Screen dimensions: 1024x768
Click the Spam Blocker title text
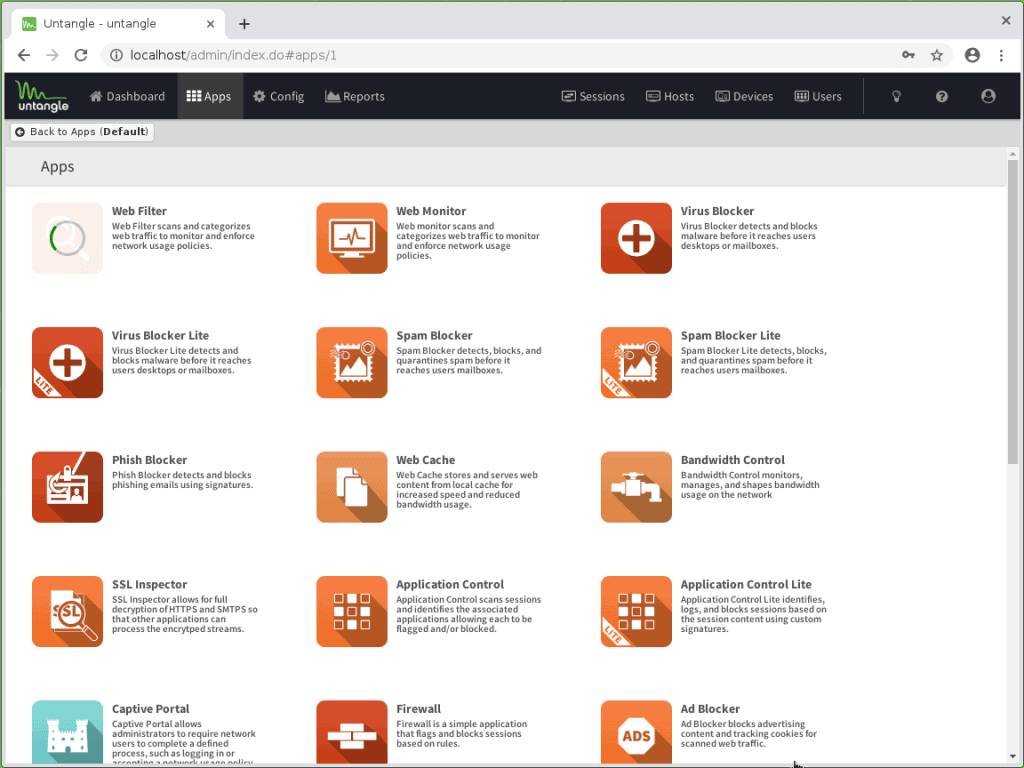[434, 336]
